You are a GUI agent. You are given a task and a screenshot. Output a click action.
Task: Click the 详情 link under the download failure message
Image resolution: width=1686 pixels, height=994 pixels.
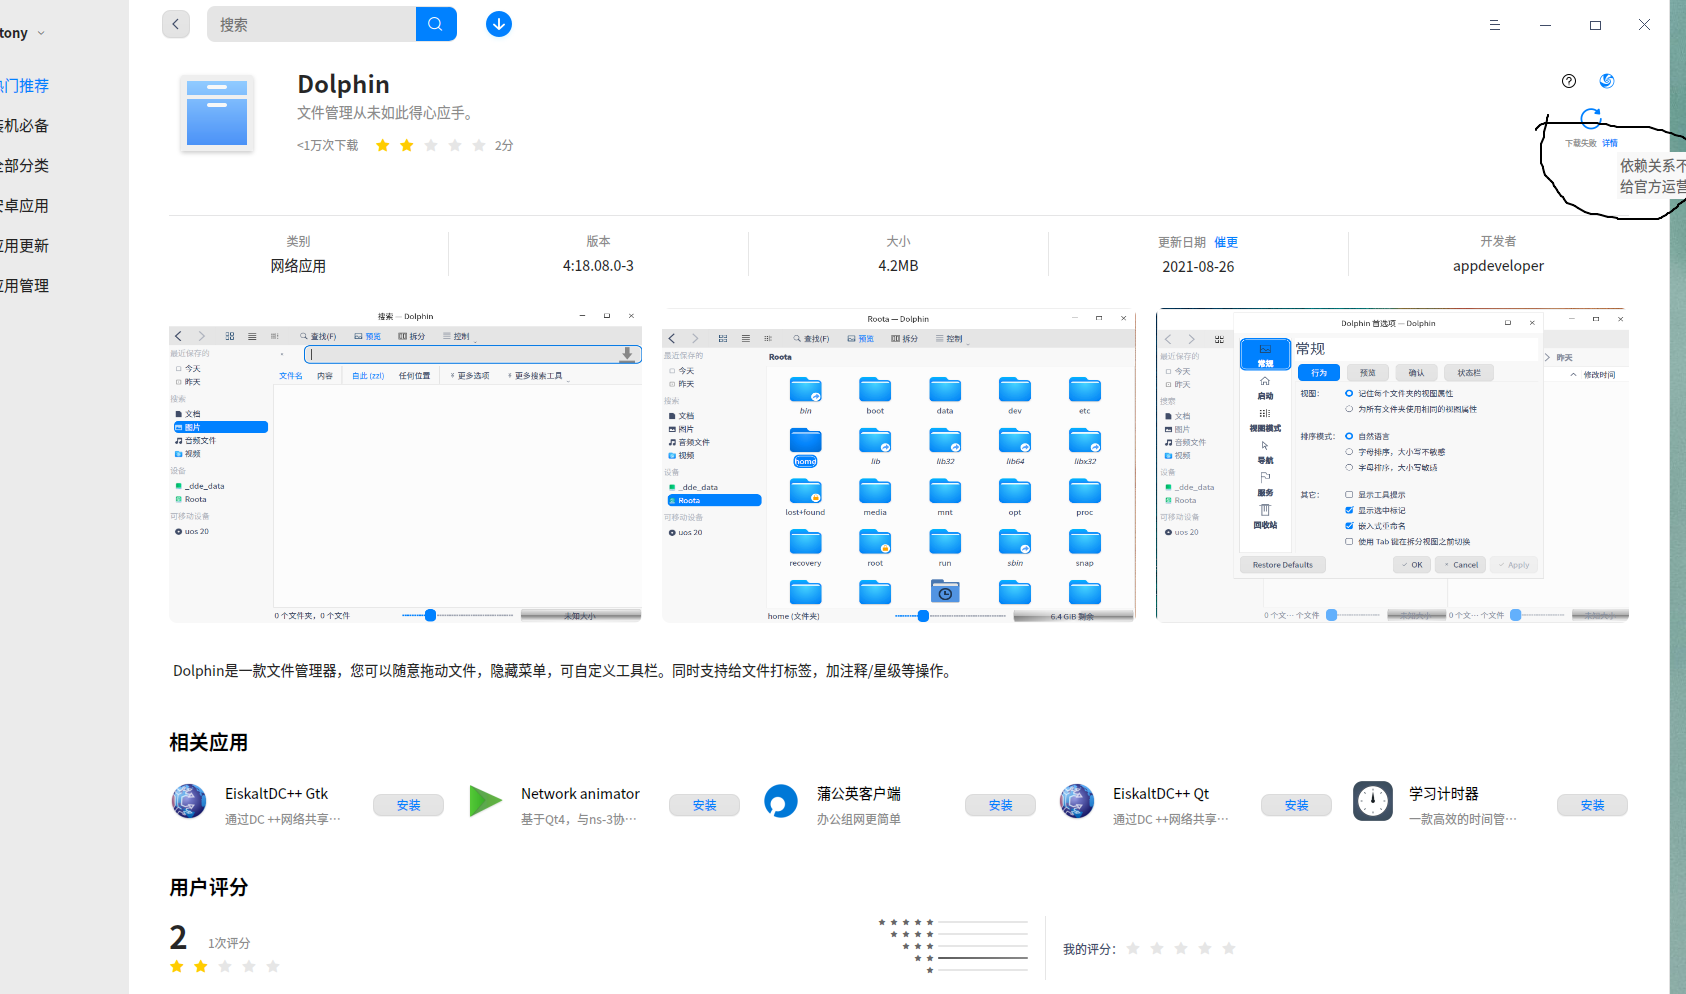[x=1610, y=143]
